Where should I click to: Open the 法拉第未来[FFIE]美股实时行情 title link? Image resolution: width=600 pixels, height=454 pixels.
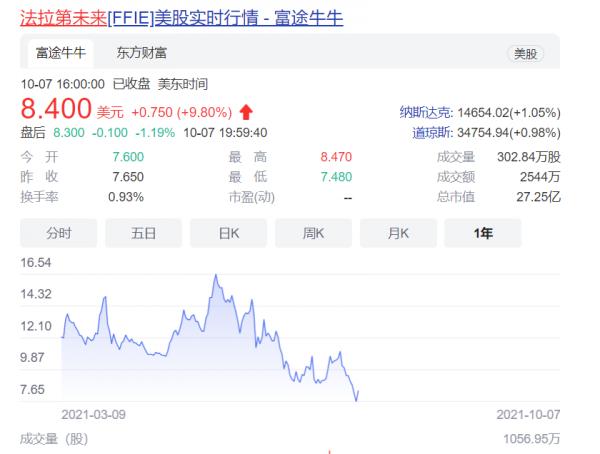tap(181, 18)
